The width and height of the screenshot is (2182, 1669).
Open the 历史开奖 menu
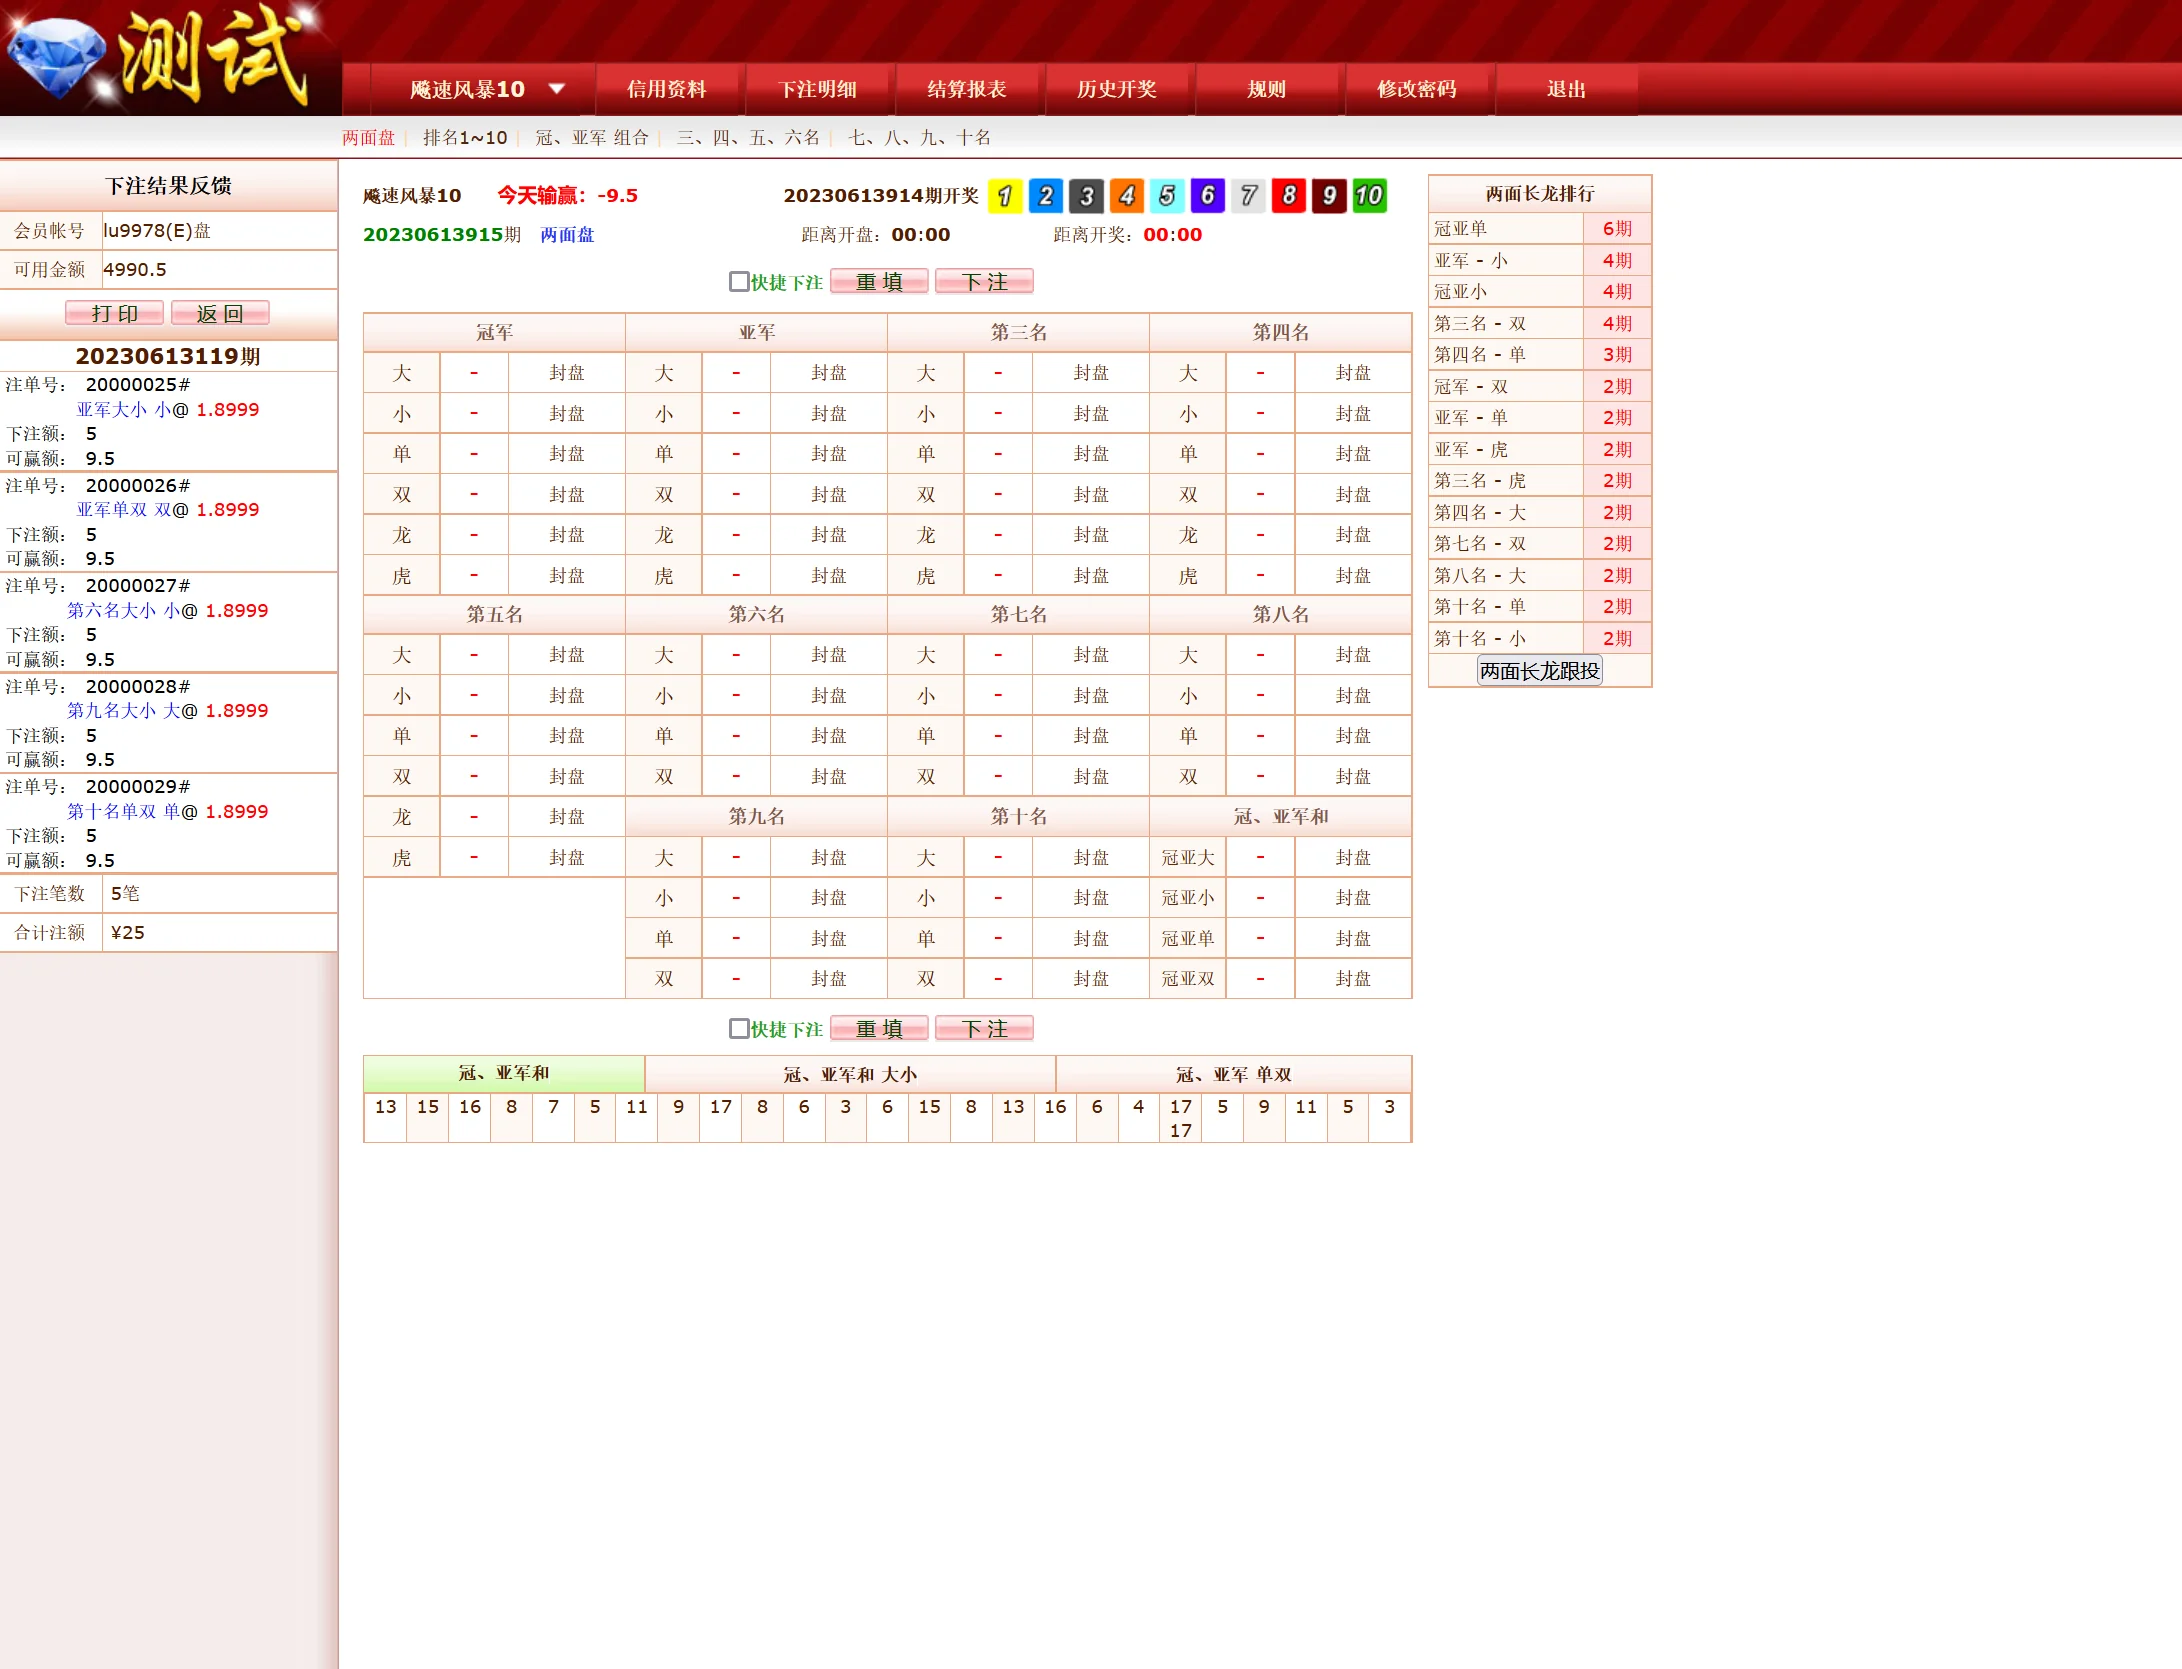click(x=1116, y=89)
